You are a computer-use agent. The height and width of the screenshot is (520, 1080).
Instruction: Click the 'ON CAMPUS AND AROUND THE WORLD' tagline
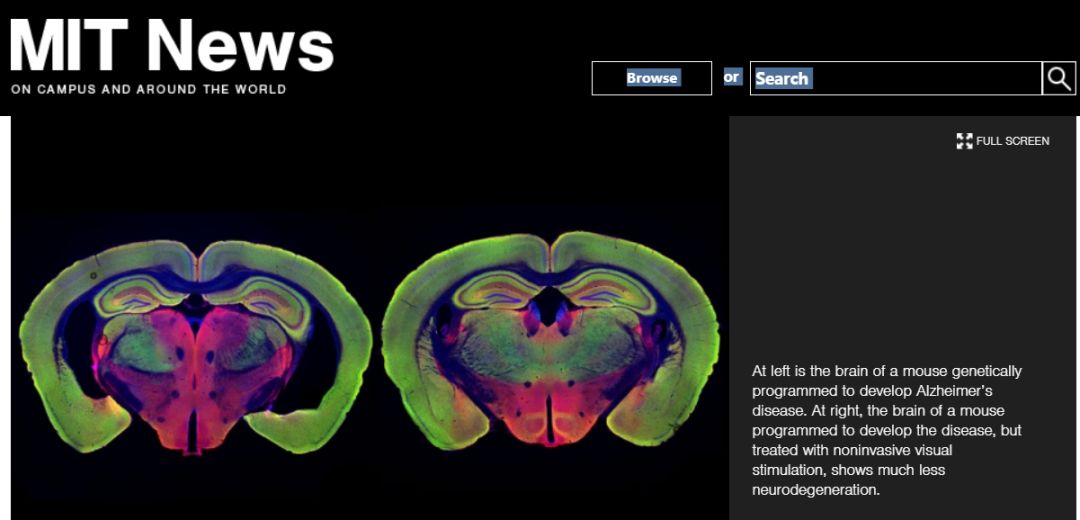pyautogui.click(x=148, y=90)
